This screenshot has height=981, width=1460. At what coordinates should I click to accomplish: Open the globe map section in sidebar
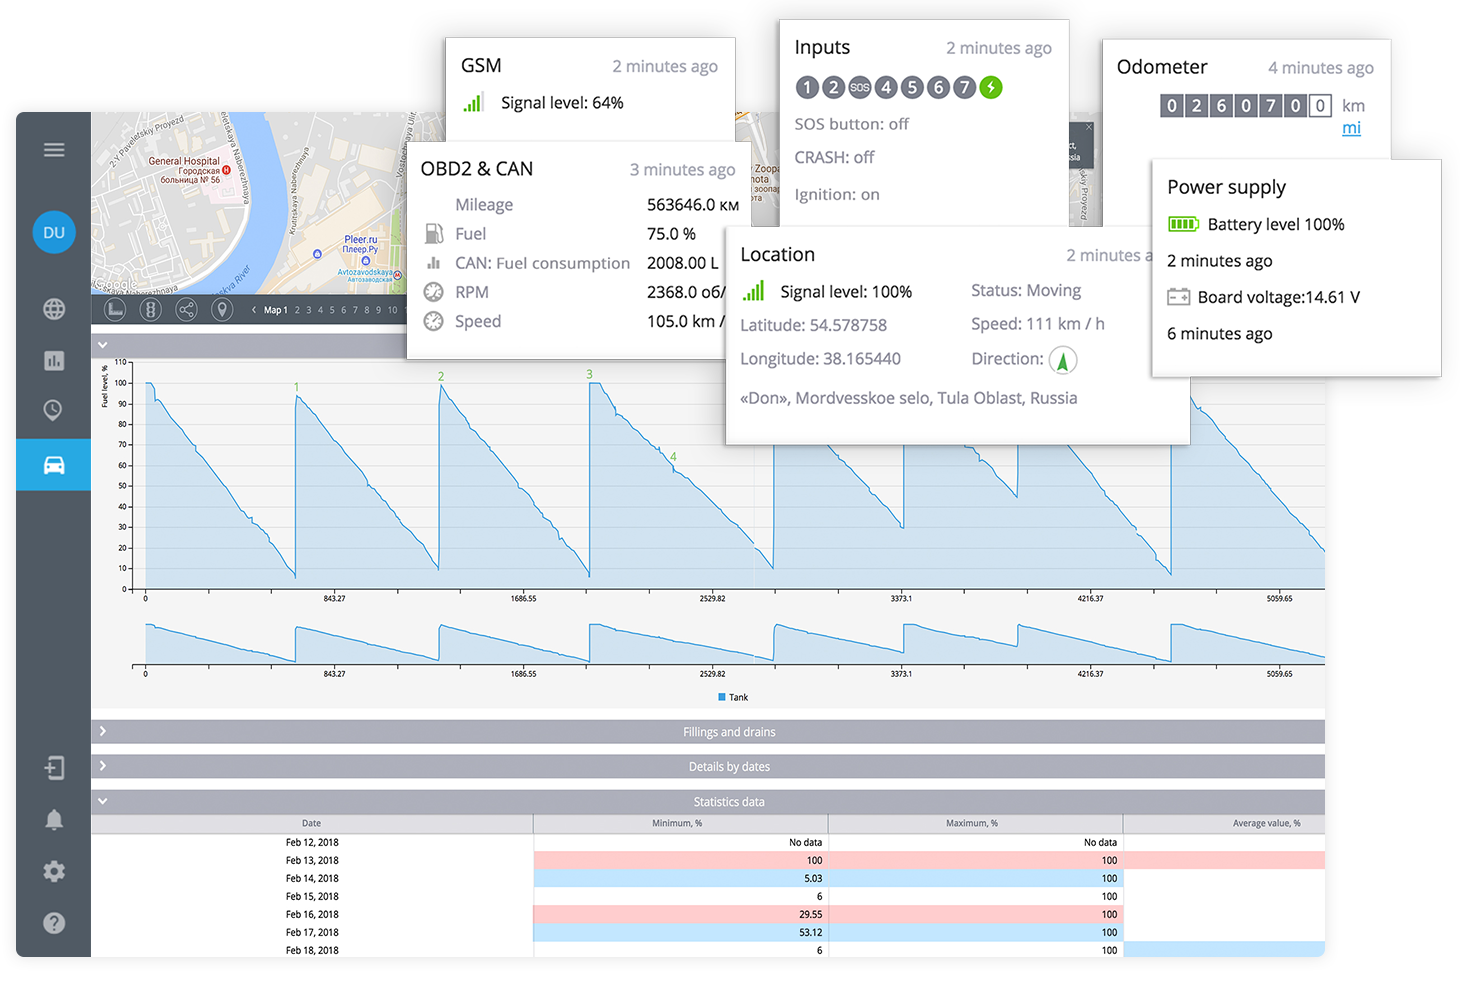54,309
